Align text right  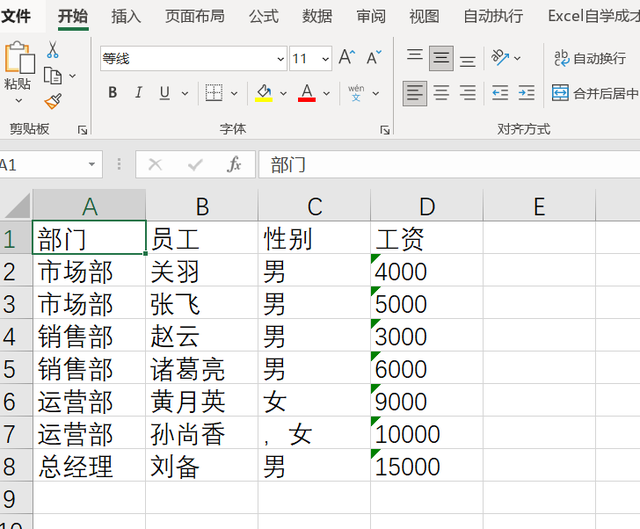[468, 93]
